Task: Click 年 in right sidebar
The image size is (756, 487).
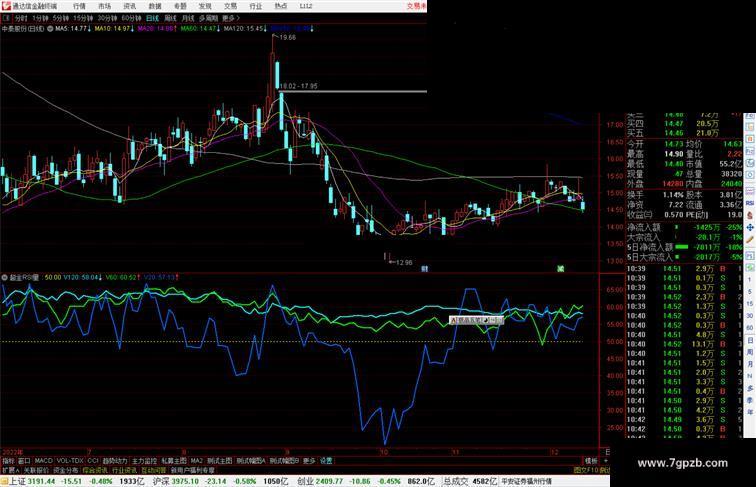Action: point(750,412)
